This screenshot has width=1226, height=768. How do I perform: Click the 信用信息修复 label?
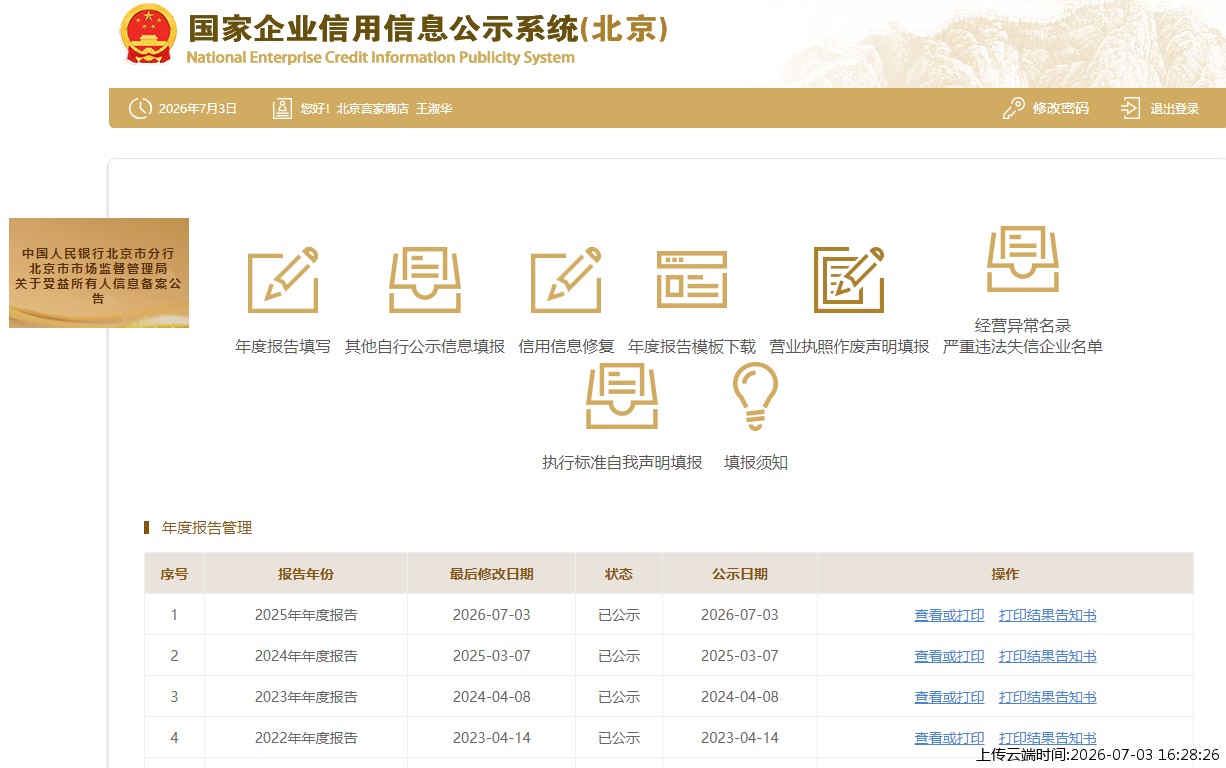[x=566, y=347]
